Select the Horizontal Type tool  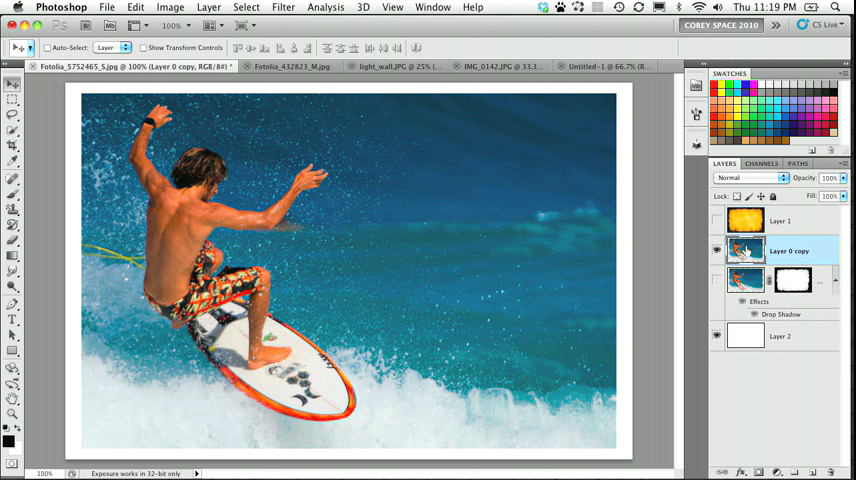pos(12,319)
